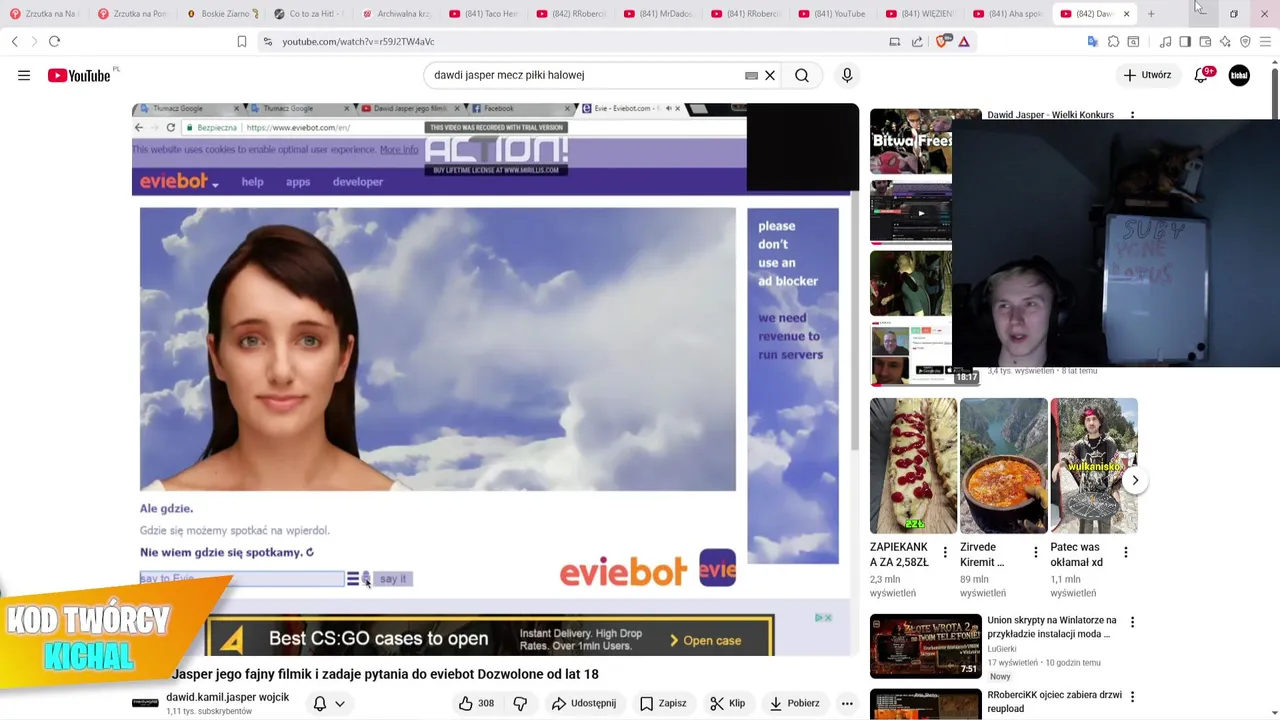Reload the YouTube page

[x=54, y=41]
